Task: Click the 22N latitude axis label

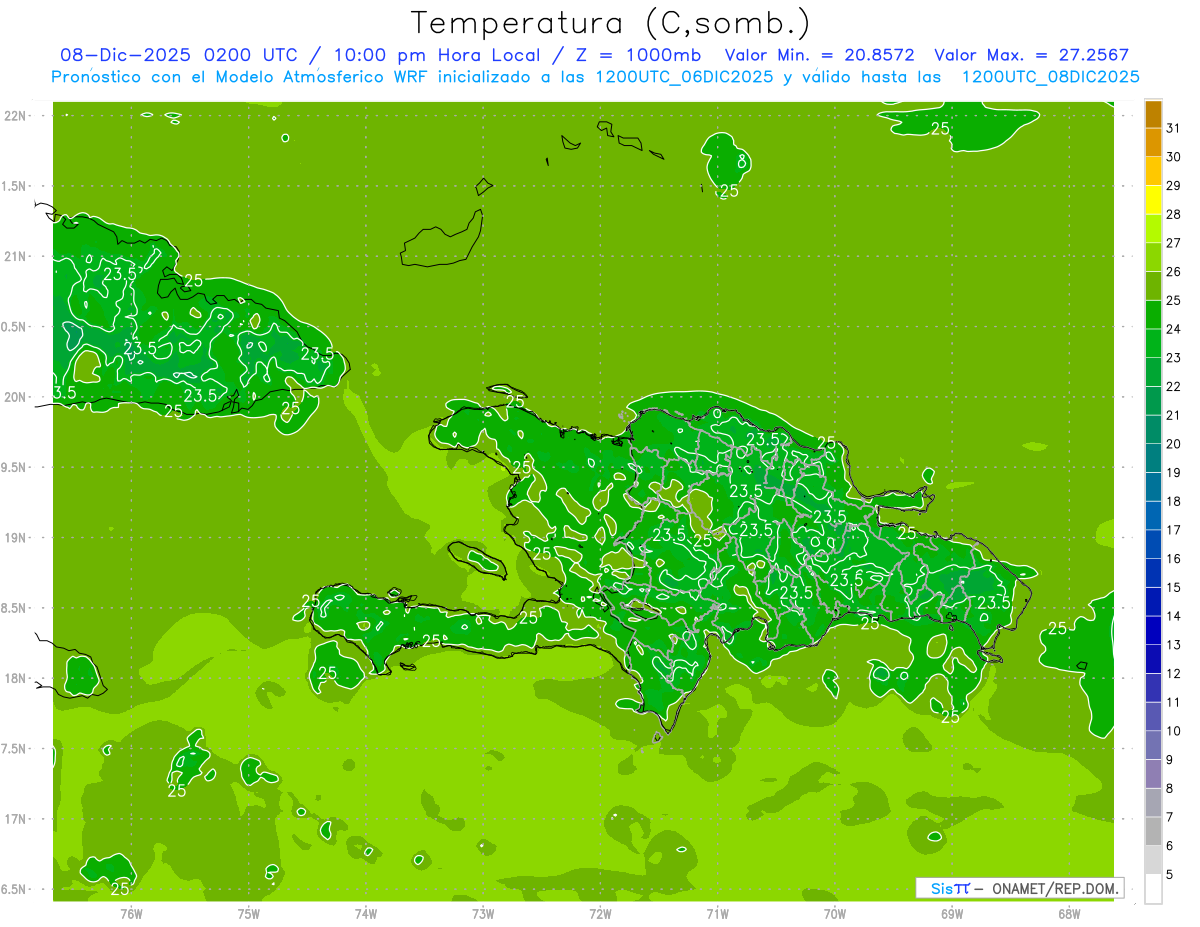Action: click(x=17, y=116)
